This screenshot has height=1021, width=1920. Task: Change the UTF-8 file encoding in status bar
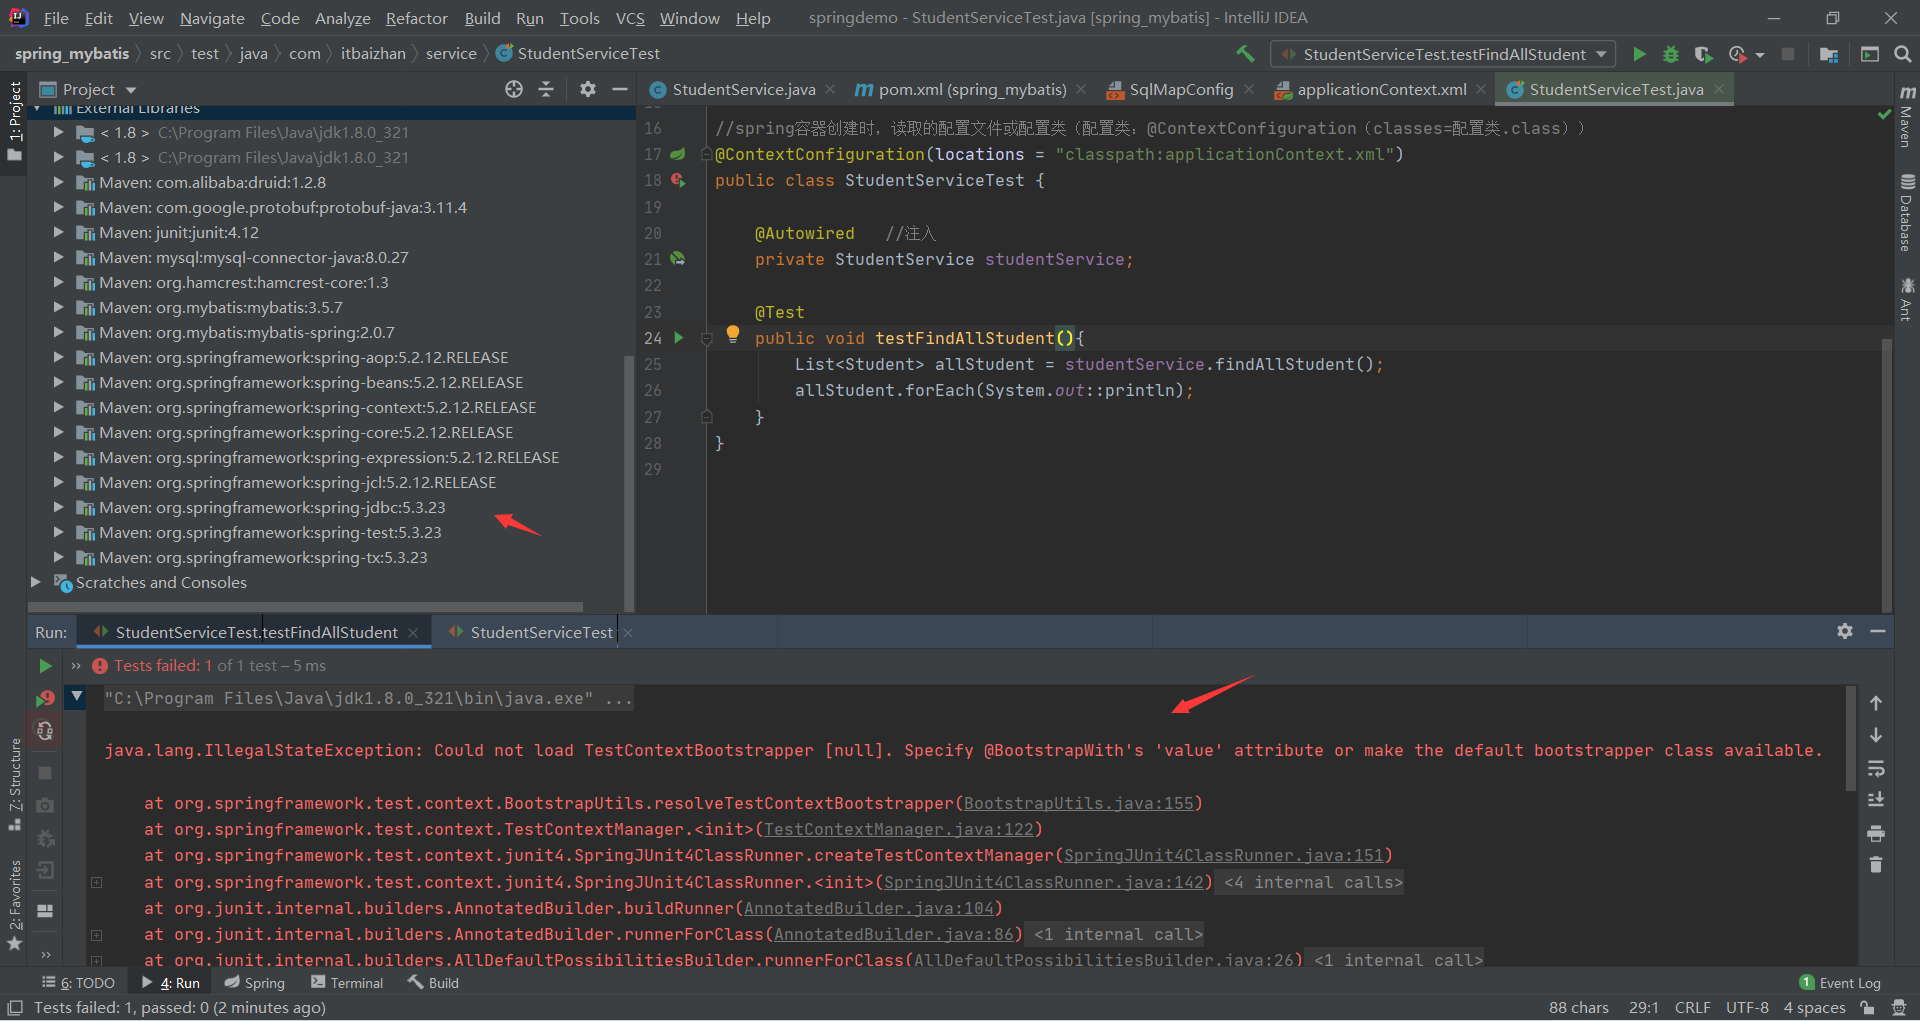pyautogui.click(x=1747, y=1008)
